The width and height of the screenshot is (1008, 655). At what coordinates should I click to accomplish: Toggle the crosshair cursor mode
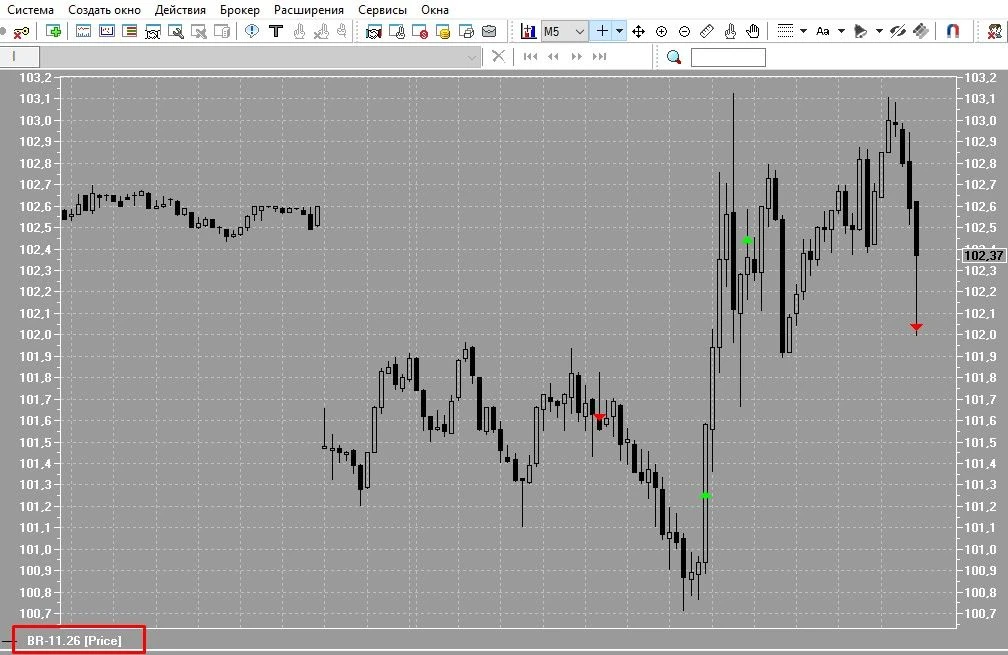coord(602,31)
